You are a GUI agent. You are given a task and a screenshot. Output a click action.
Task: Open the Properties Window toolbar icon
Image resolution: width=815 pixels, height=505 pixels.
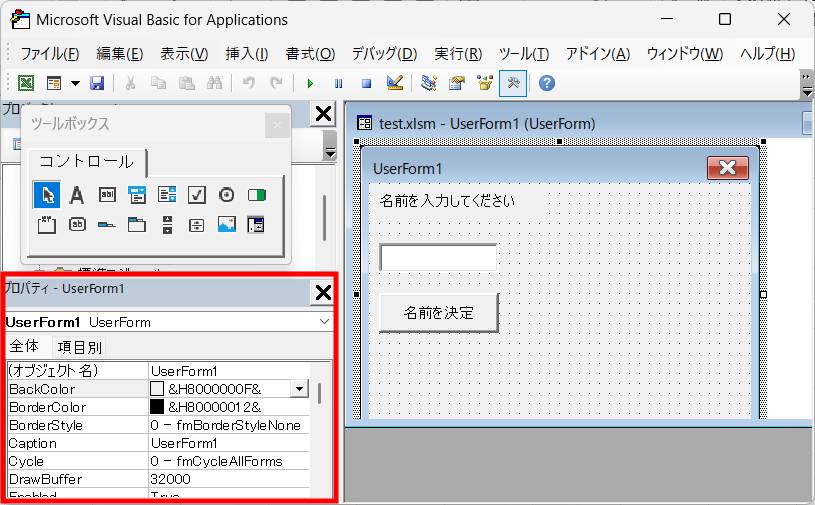click(457, 83)
